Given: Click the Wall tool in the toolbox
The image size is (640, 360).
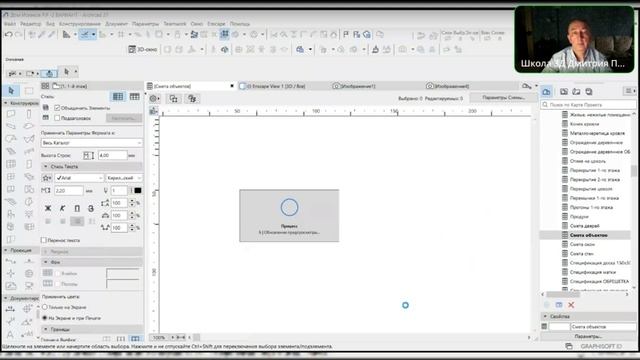Looking at the screenshot, I should 11,114.
